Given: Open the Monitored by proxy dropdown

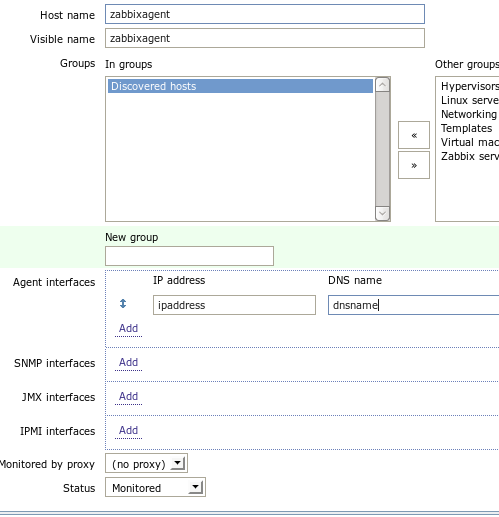Looking at the screenshot, I should pos(146,463).
